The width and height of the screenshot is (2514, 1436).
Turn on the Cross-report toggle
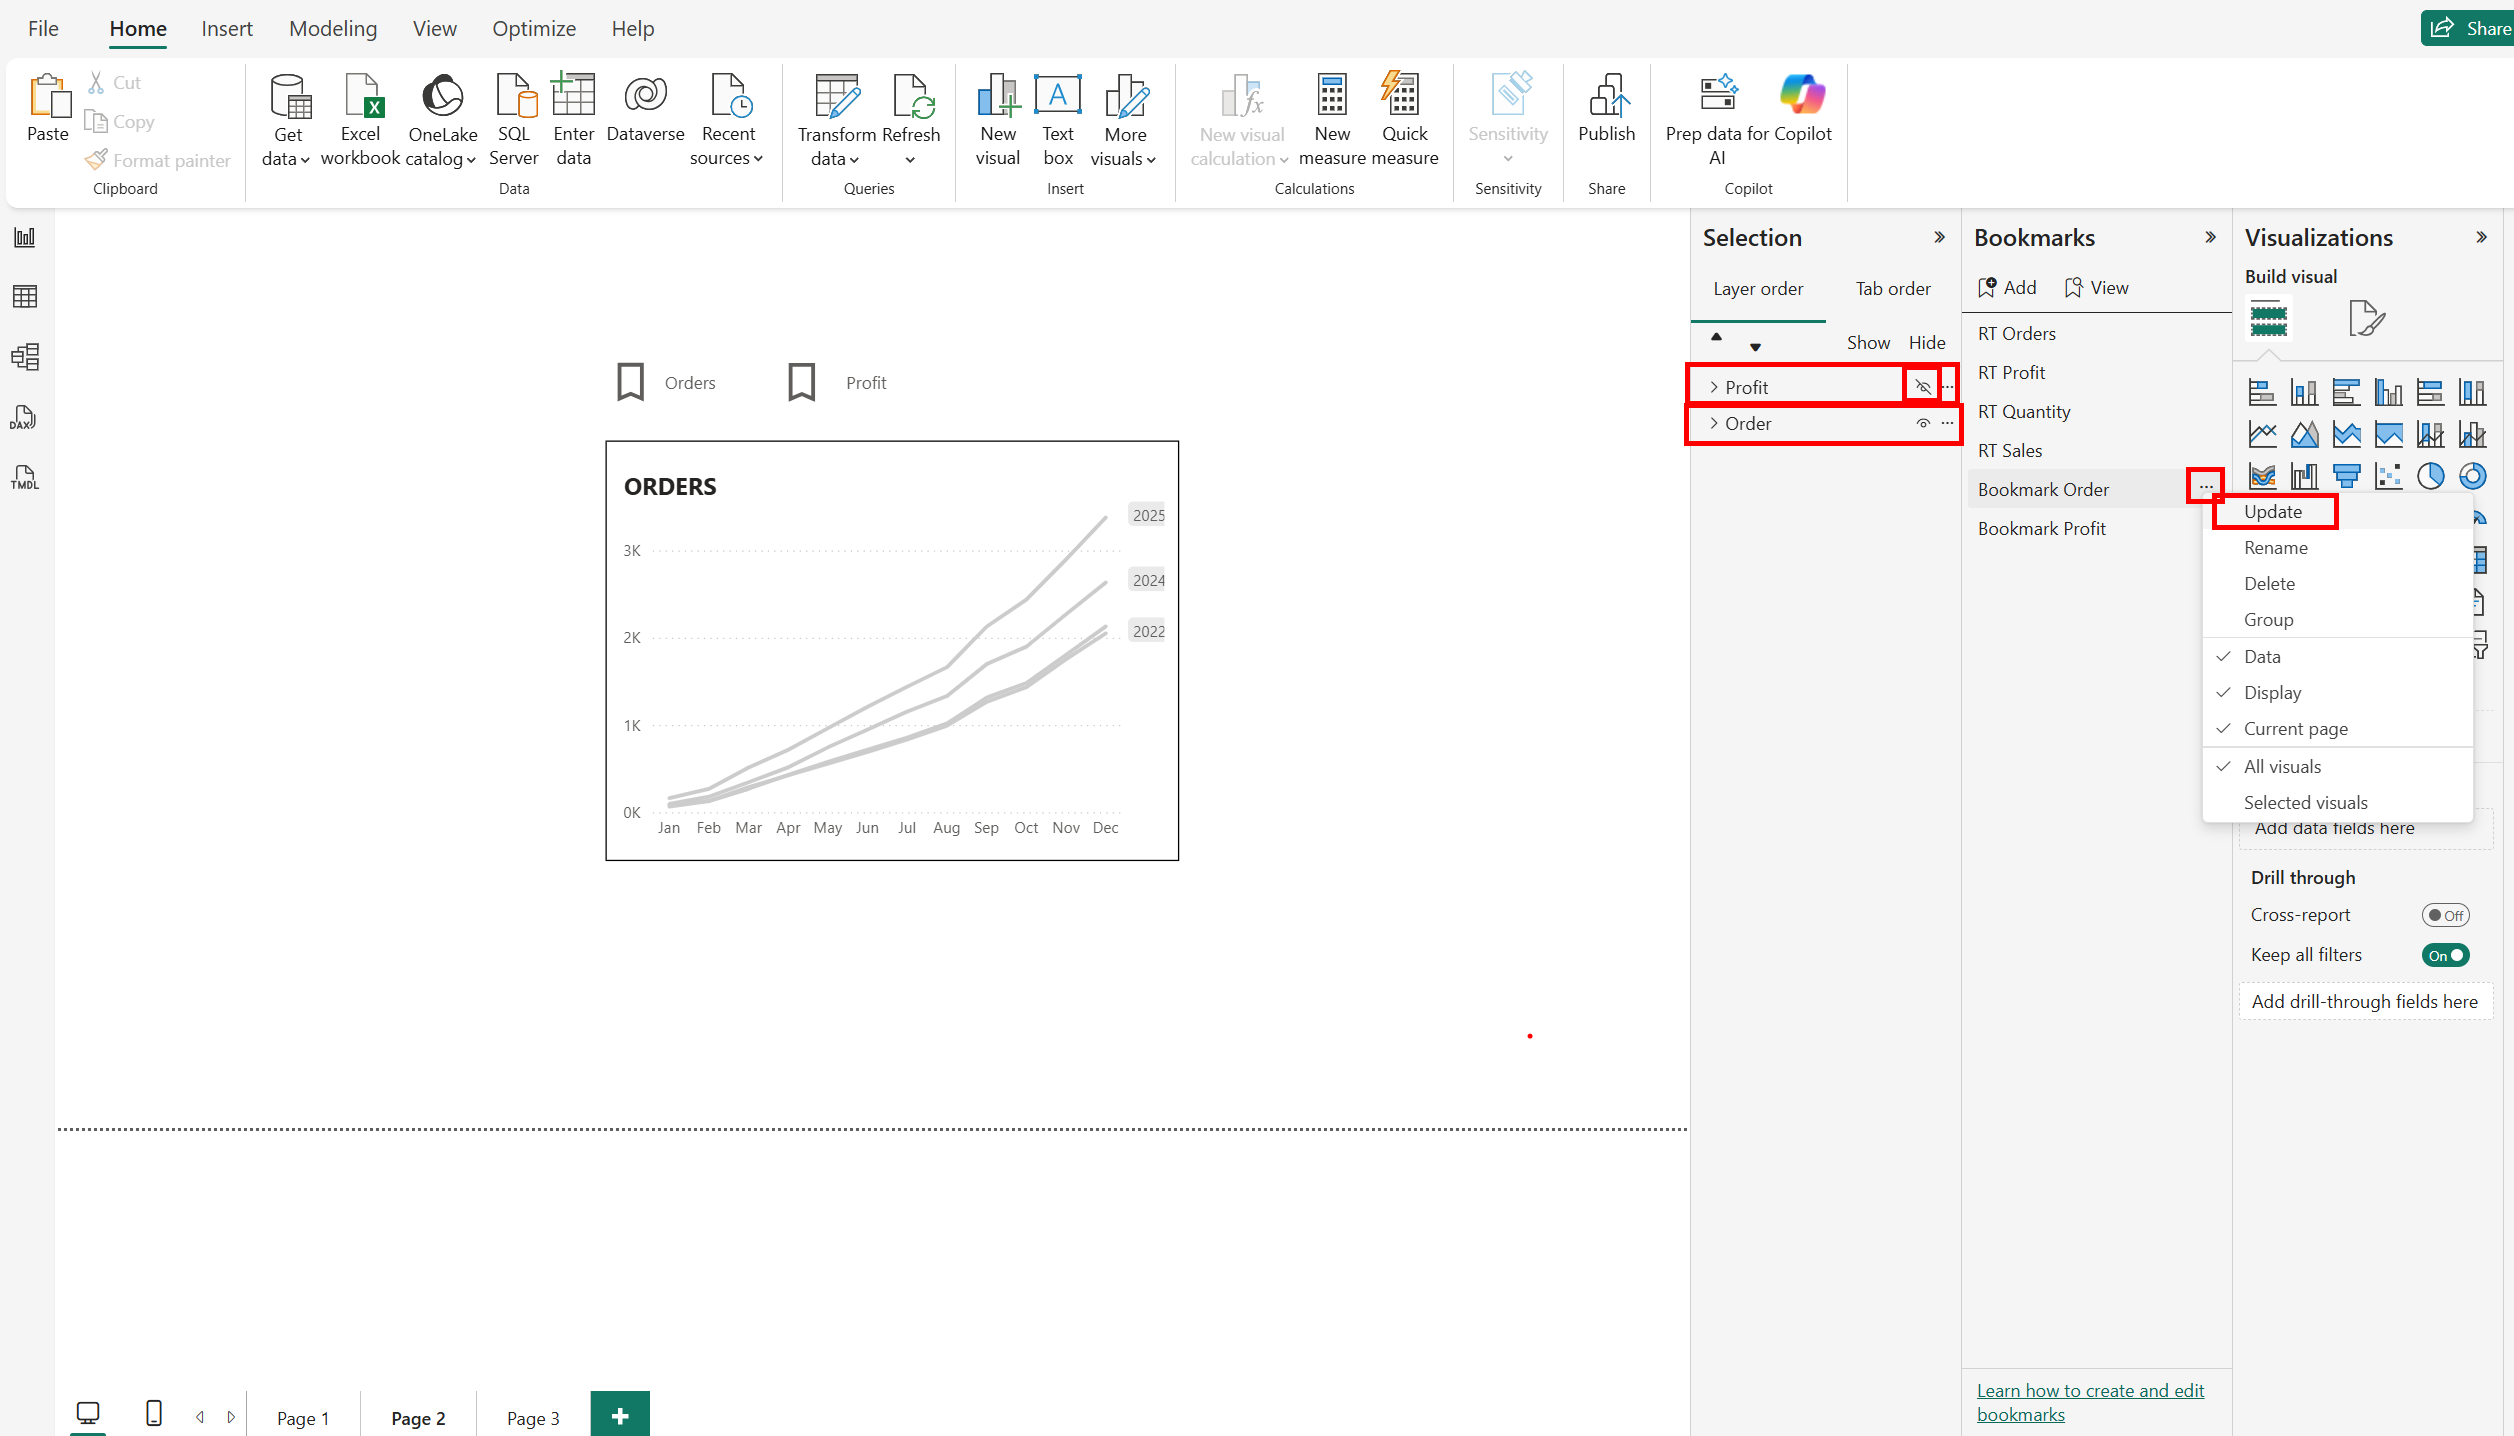tap(2445, 915)
